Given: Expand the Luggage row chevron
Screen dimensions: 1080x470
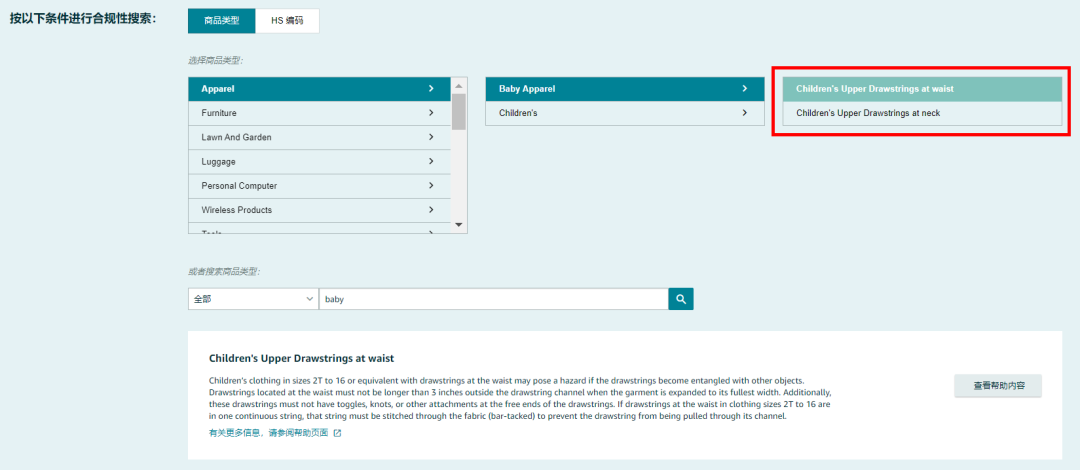Looking at the screenshot, I should (431, 161).
